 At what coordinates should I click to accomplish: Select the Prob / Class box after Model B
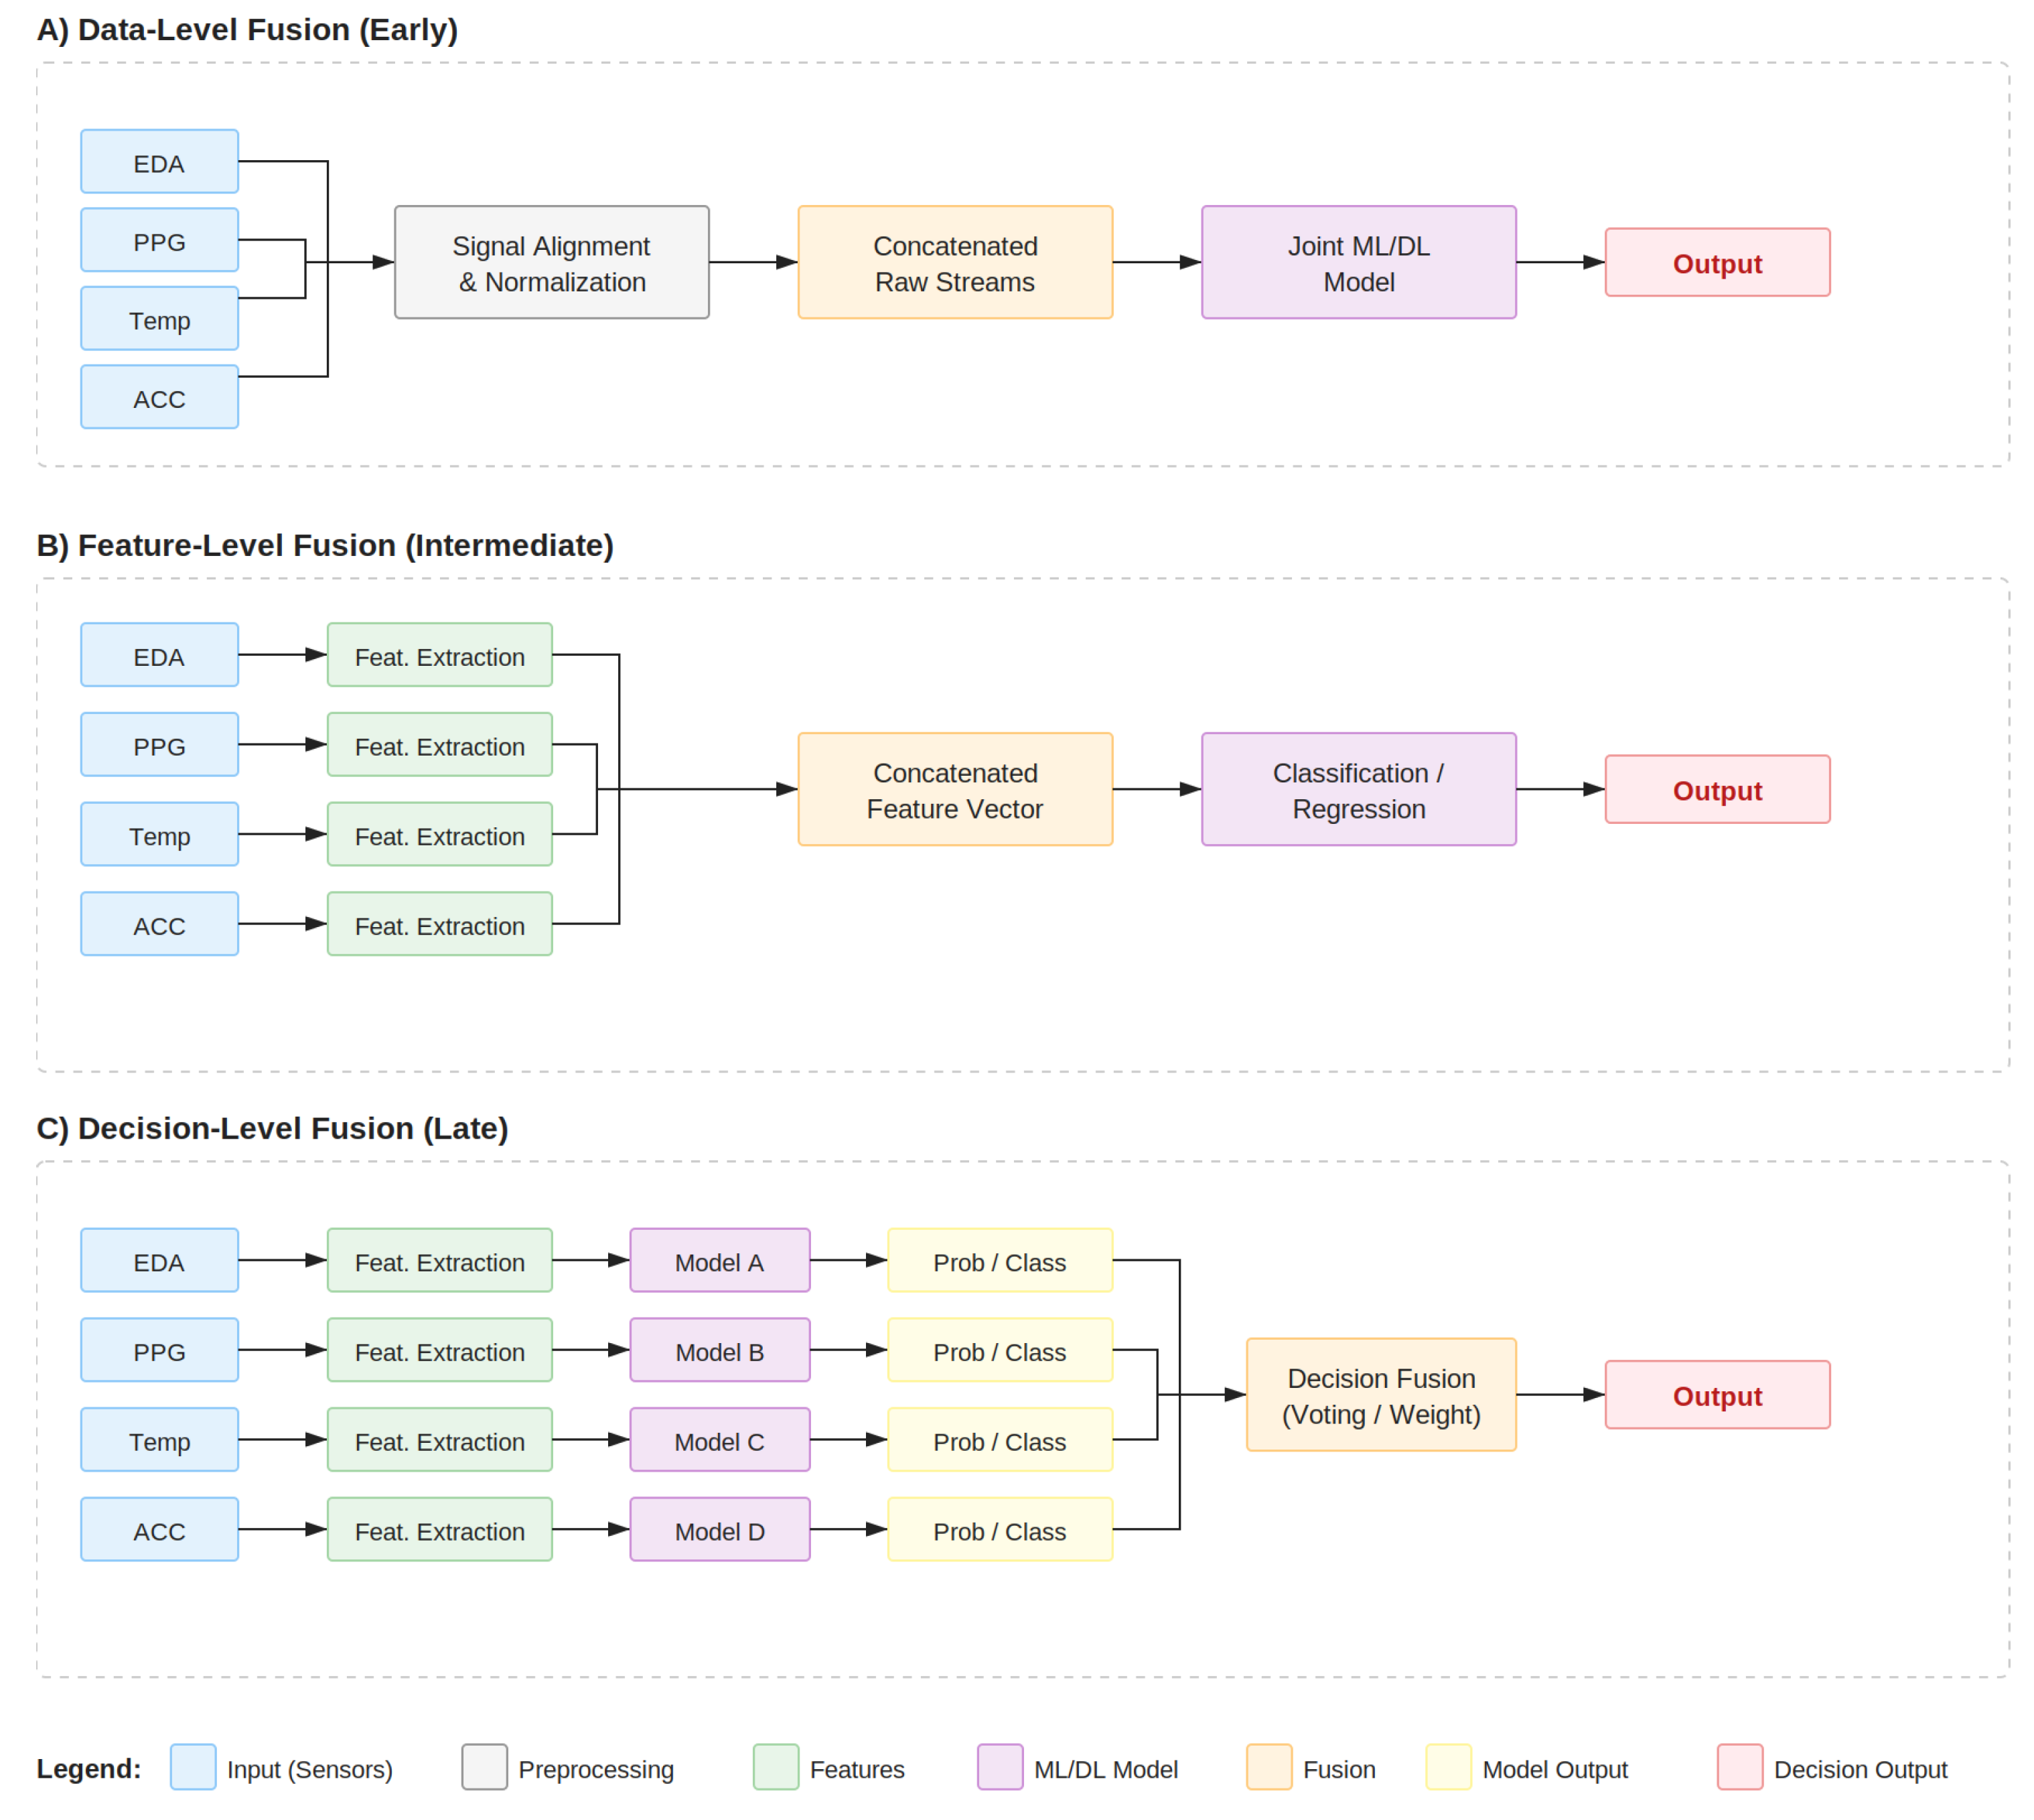pyautogui.click(x=999, y=1350)
